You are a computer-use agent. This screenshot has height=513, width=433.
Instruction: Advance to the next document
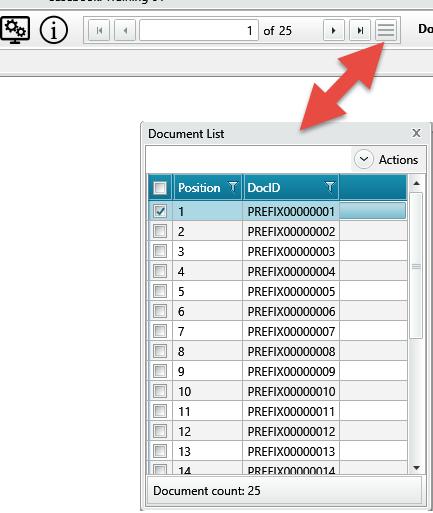click(x=334, y=31)
